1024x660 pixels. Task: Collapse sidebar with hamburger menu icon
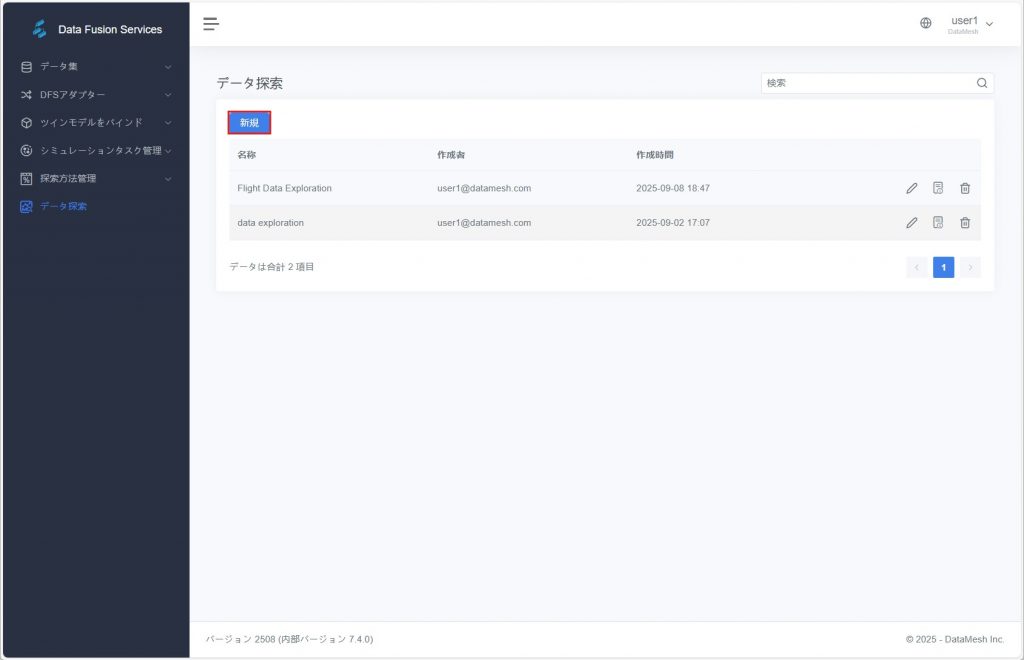211,24
